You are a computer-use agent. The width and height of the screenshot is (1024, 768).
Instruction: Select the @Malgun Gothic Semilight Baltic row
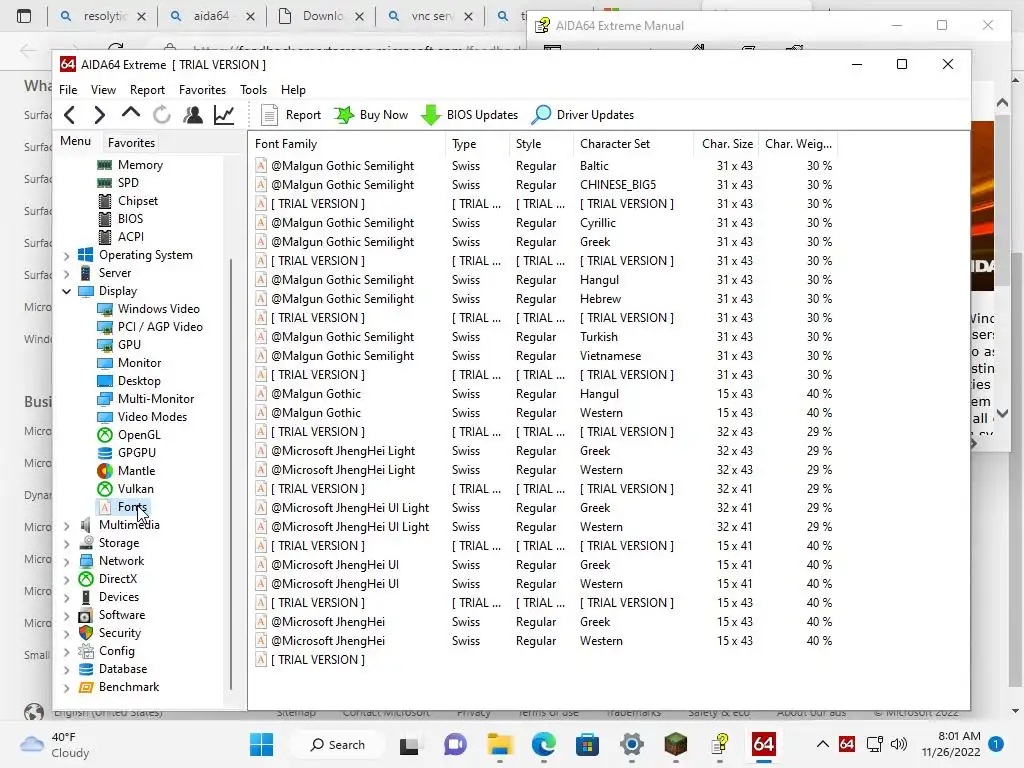click(x=543, y=166)
